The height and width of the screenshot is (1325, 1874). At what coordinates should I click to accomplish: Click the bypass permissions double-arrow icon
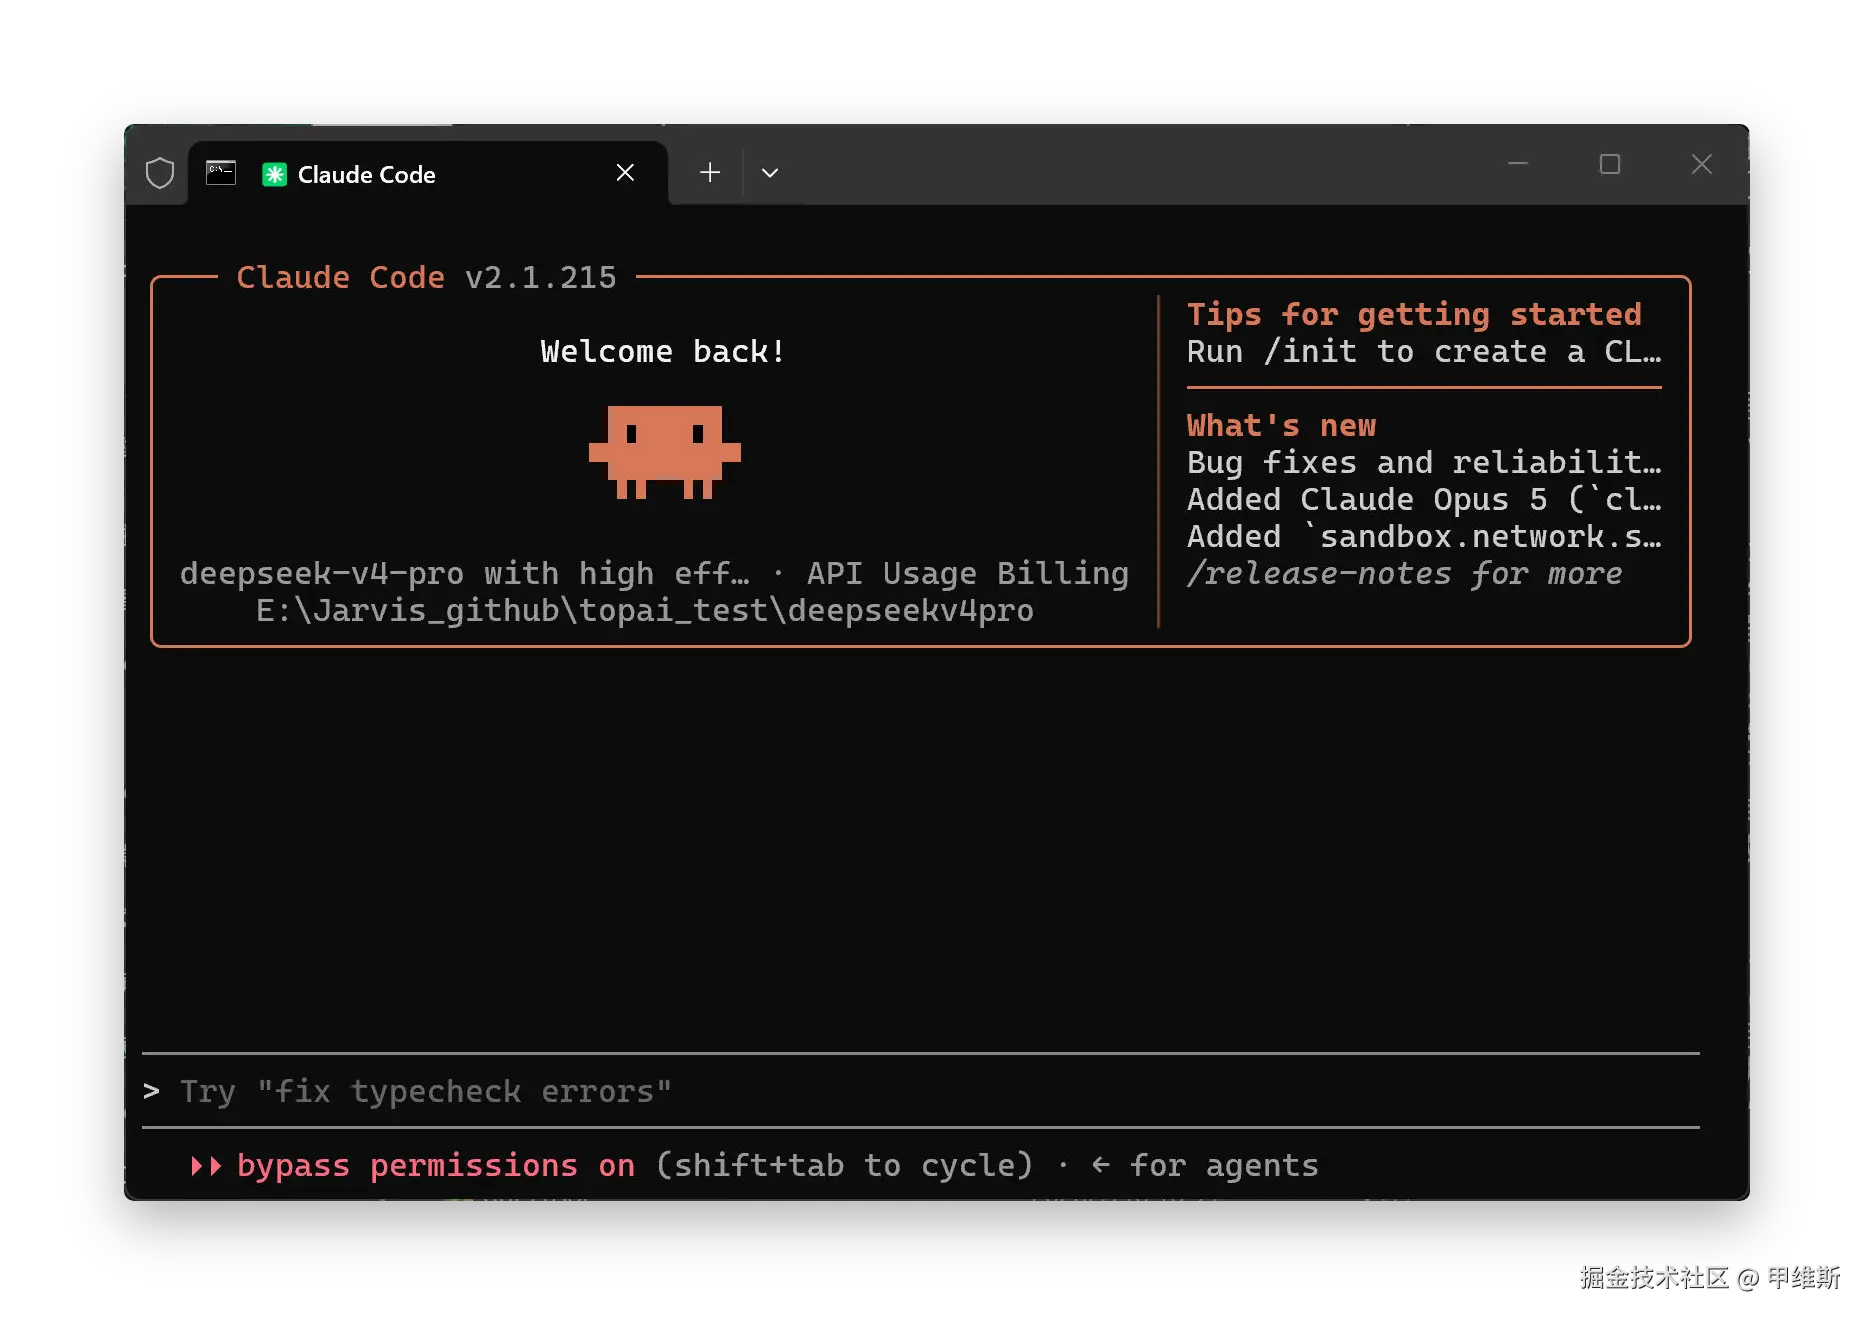click(x=206, y=1166)
